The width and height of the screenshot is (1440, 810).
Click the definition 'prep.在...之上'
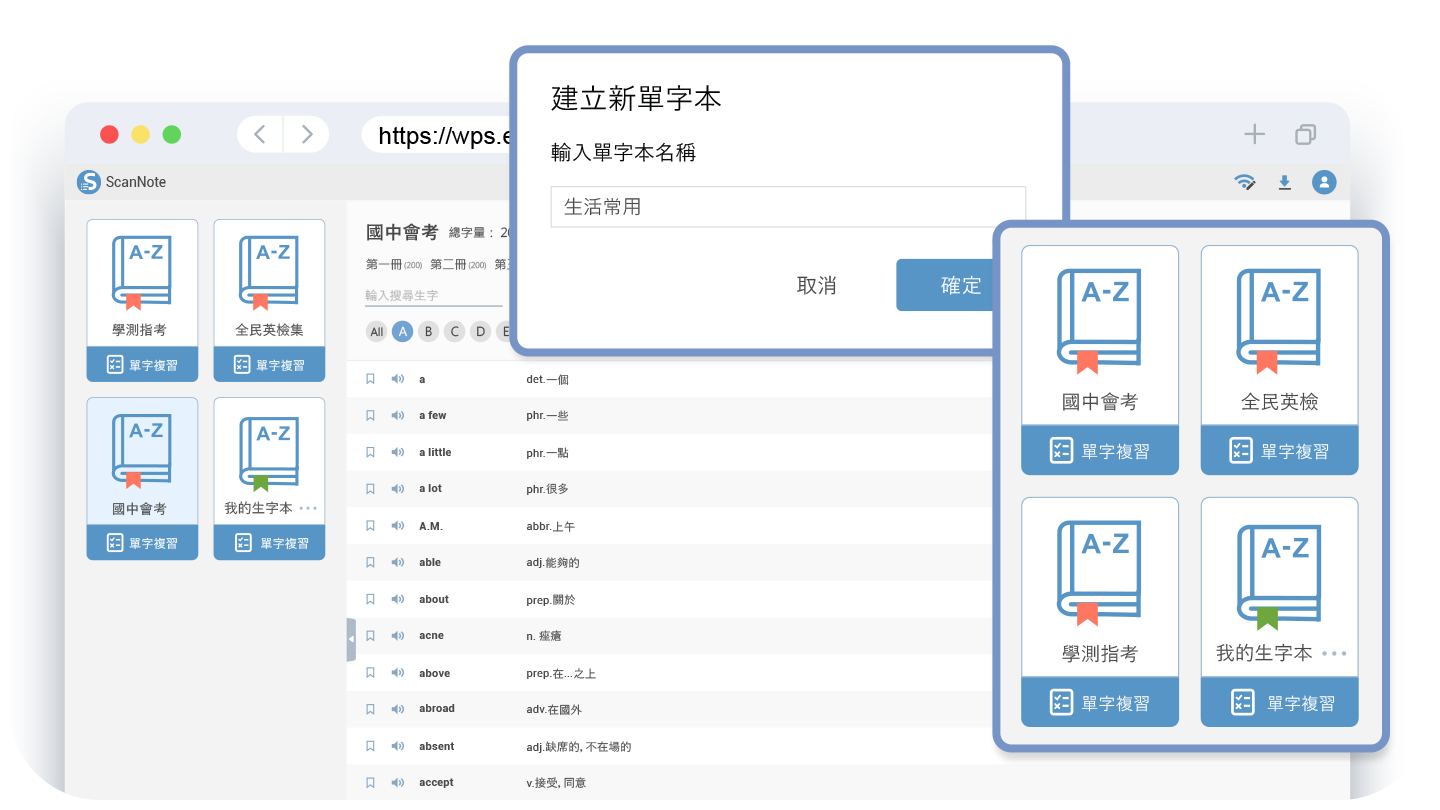561,674
